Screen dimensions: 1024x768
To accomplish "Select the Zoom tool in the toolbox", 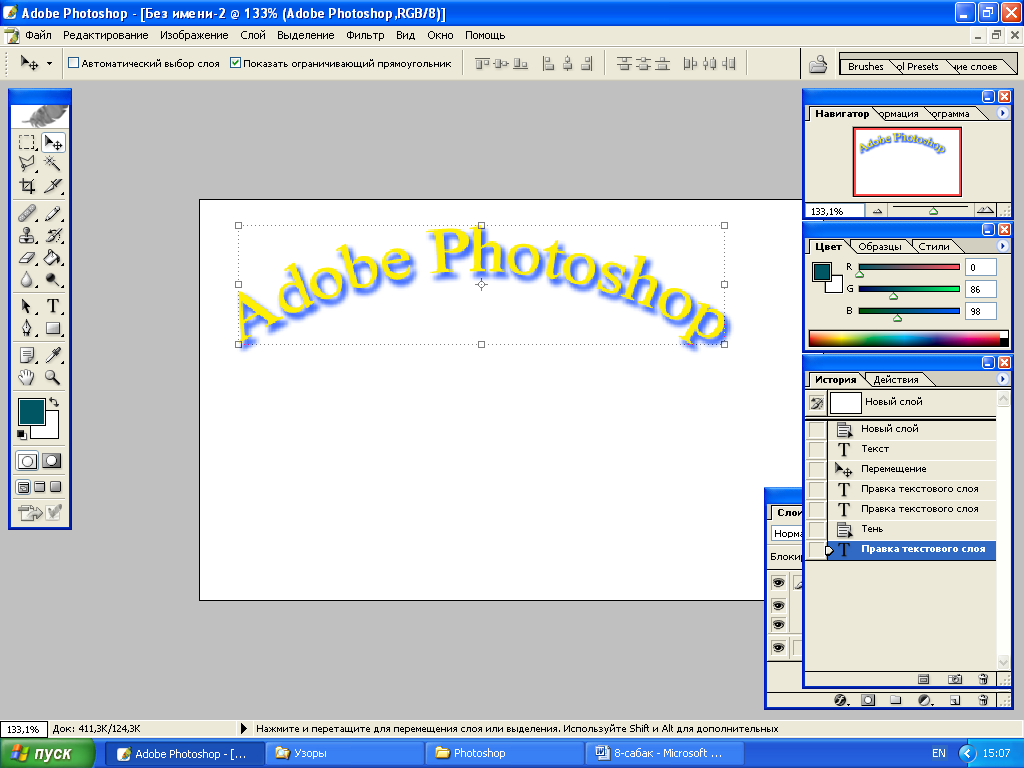I will click(x=53, y=377).
